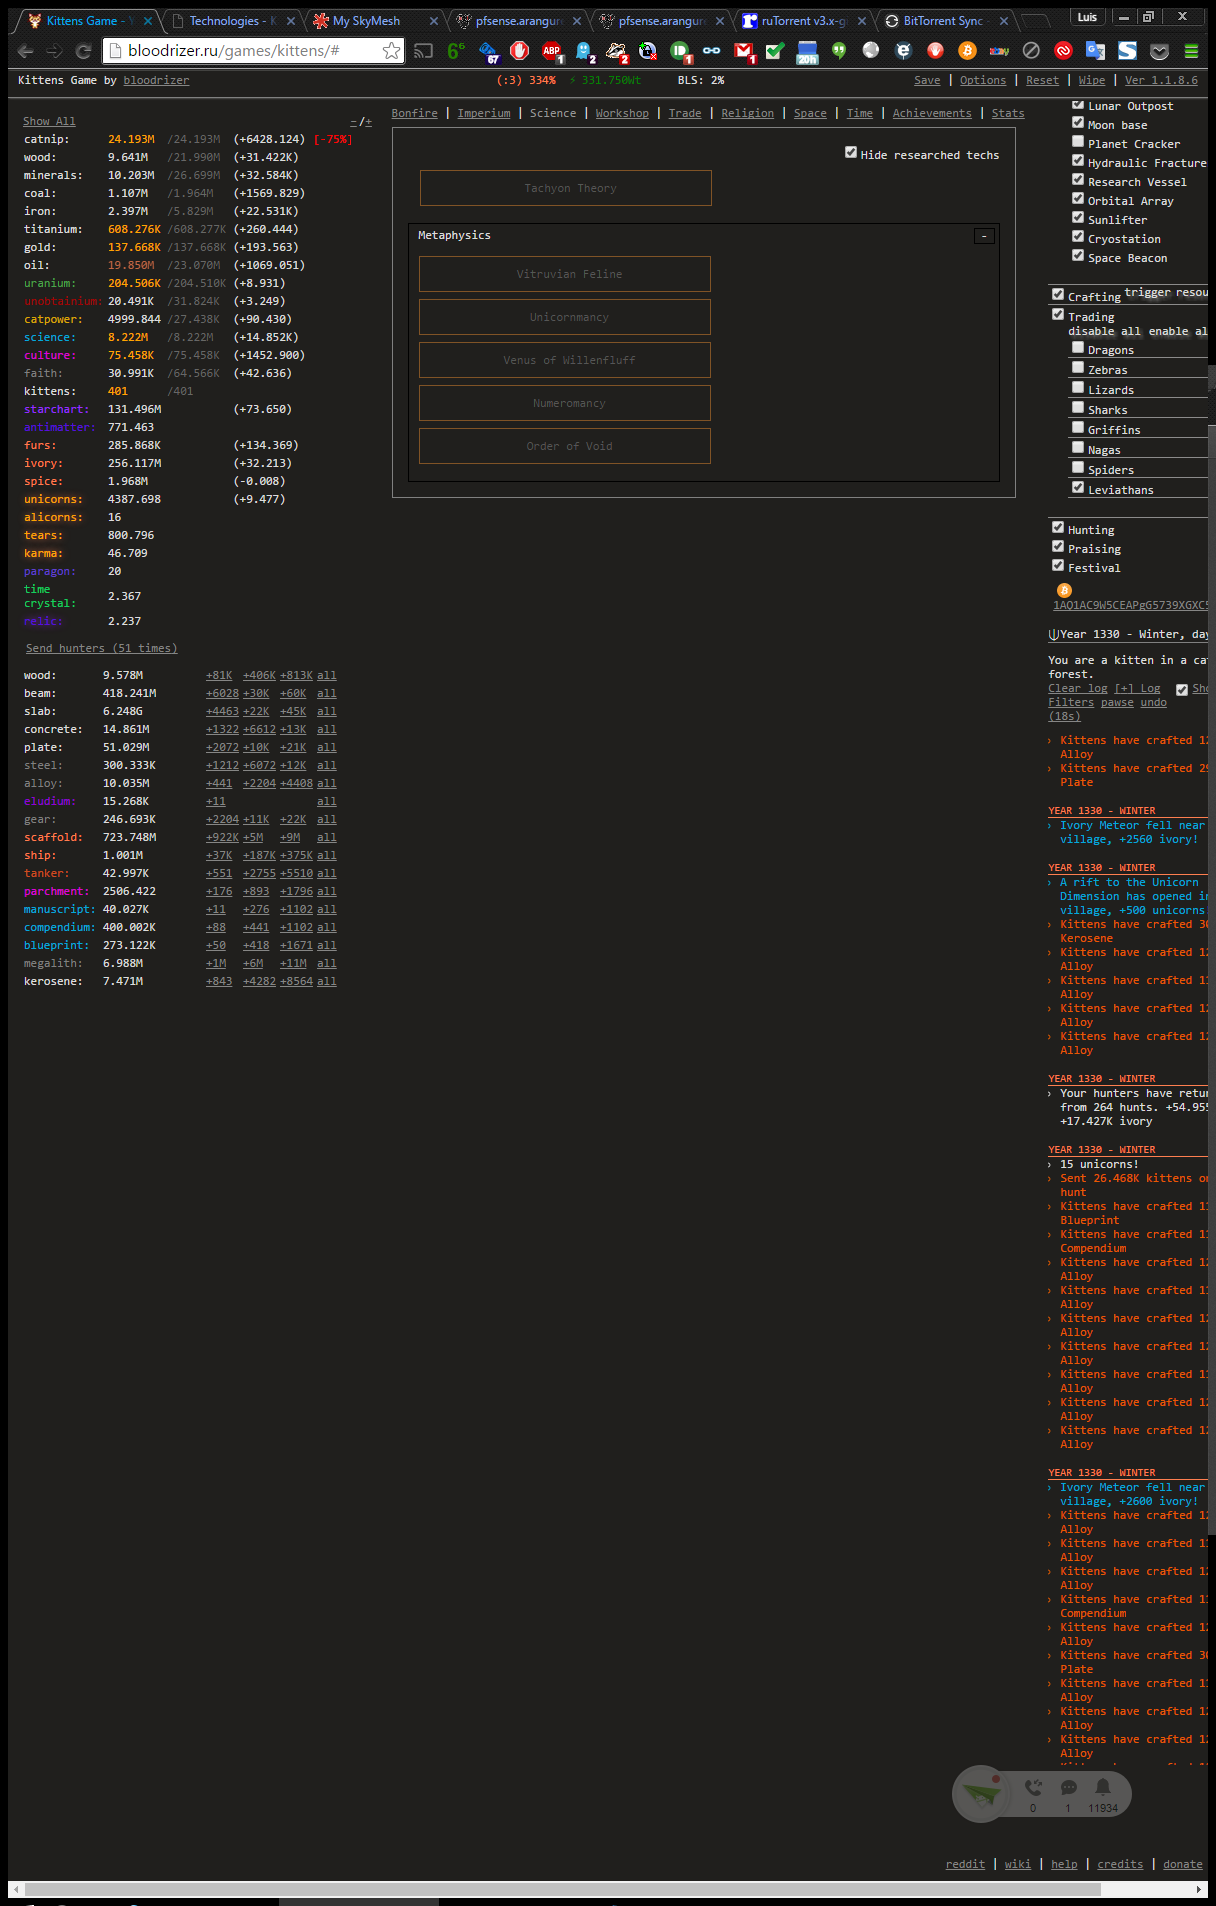
Task: Click the AirDroid messages chat bubble
Action: 1068,1788
